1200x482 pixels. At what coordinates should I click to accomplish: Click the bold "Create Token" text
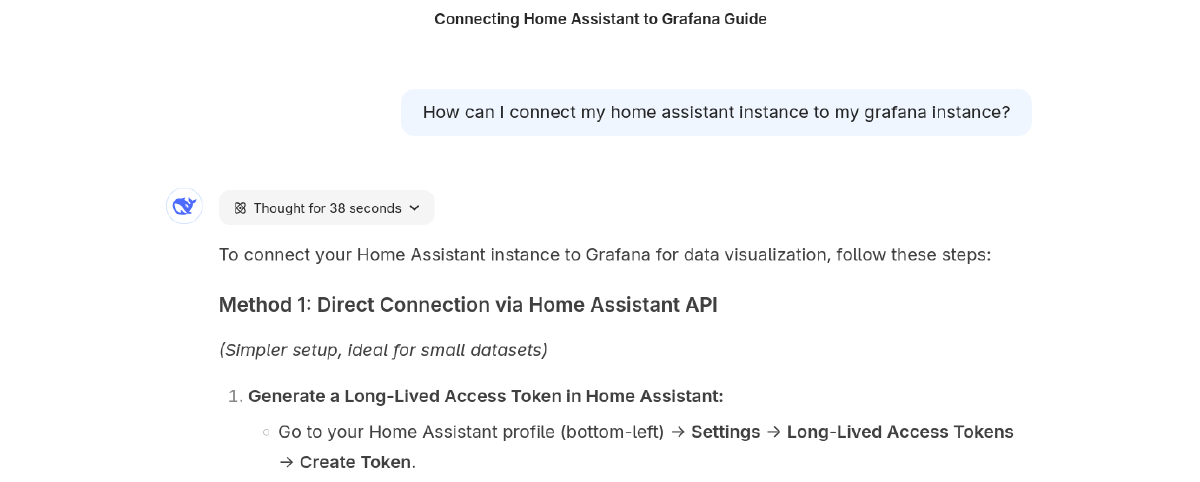[x=355, y=462]
